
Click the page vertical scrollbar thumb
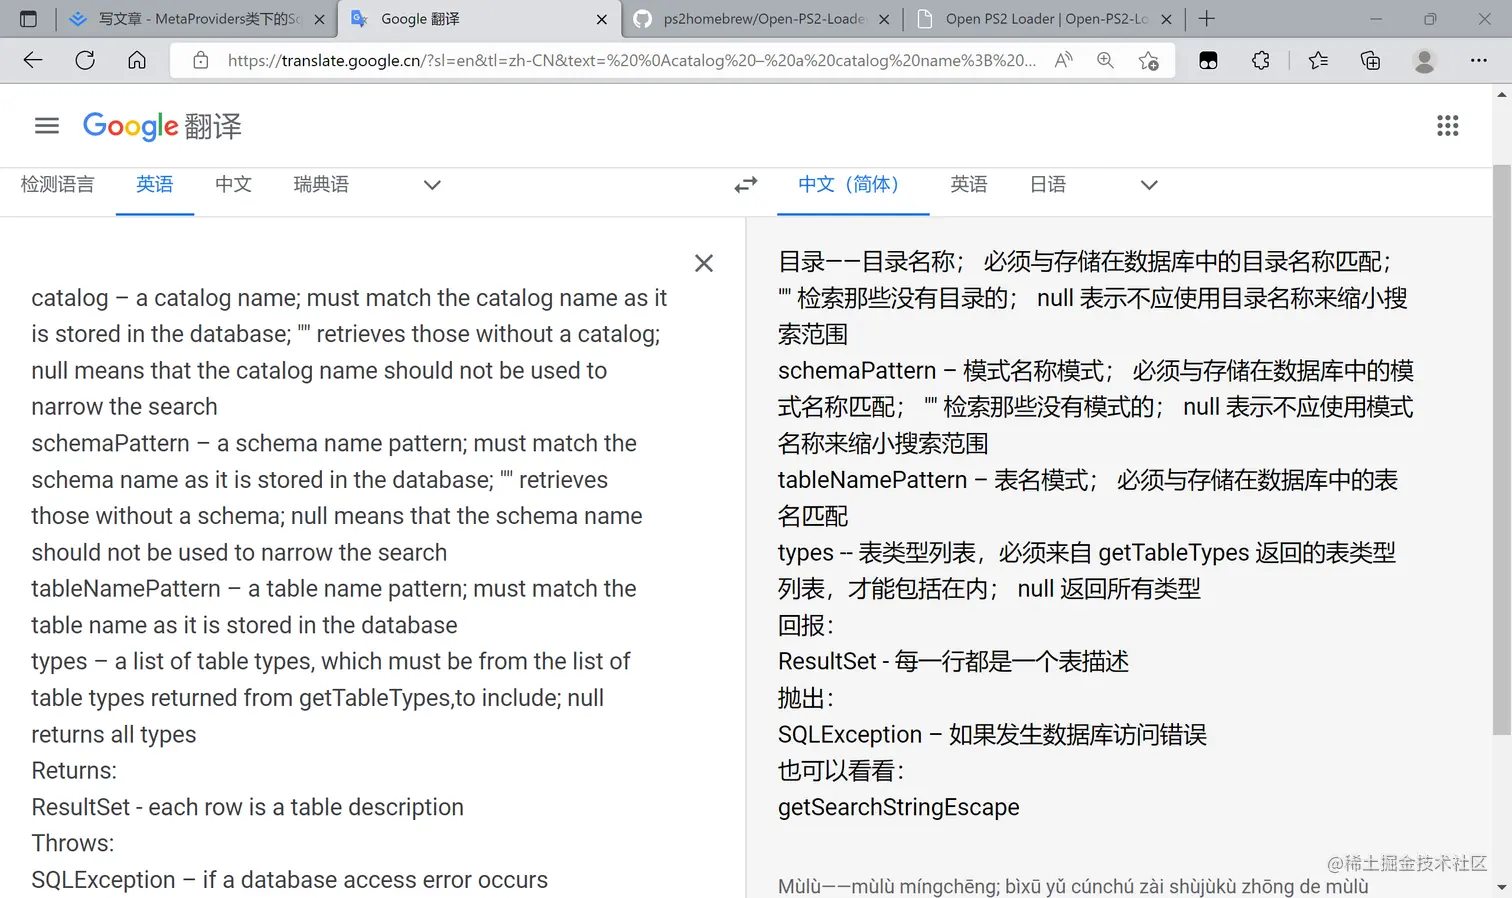[1502, 450]
